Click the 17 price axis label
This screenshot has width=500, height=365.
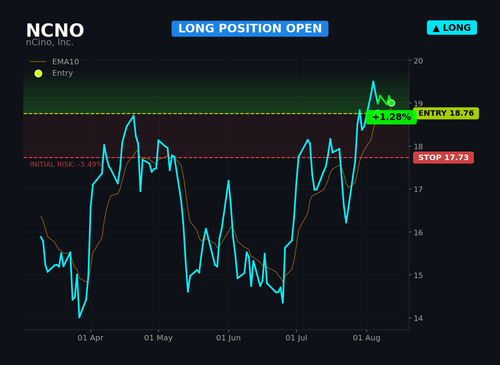[418, 189]
